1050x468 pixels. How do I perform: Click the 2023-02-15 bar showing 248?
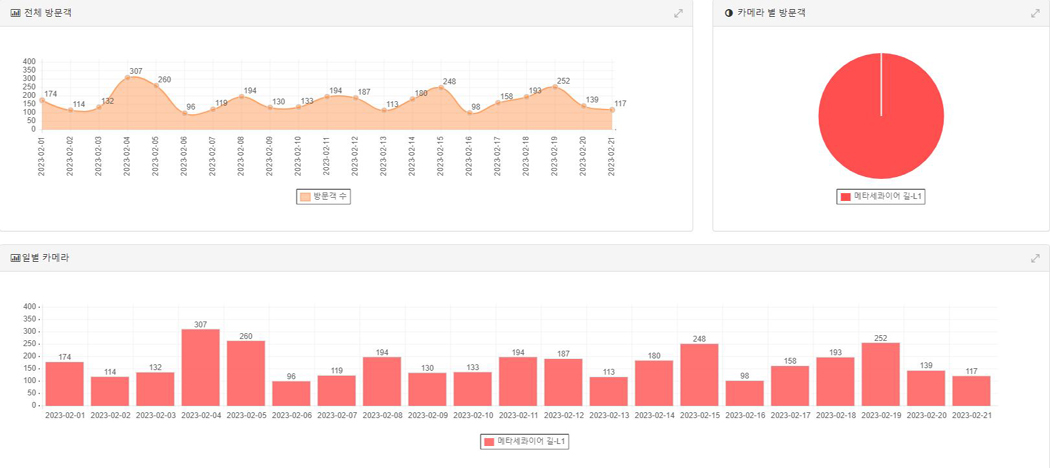click(x=699, y=375)
